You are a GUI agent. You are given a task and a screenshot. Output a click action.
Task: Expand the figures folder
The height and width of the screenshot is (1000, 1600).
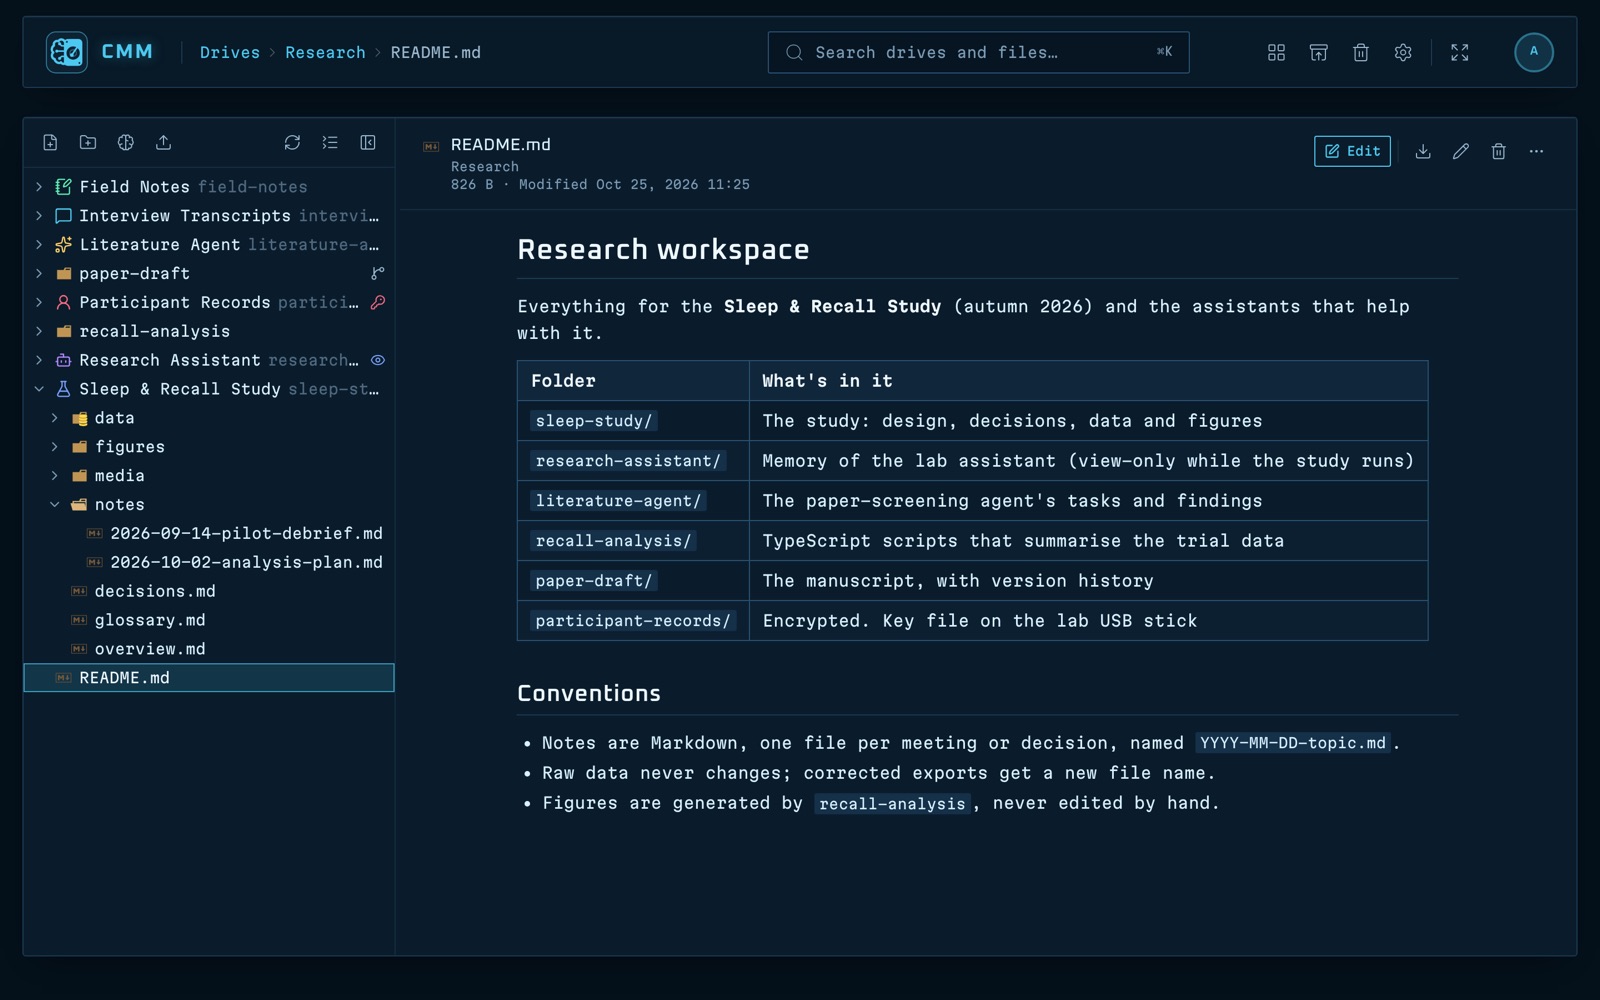(x=55, y=447)
